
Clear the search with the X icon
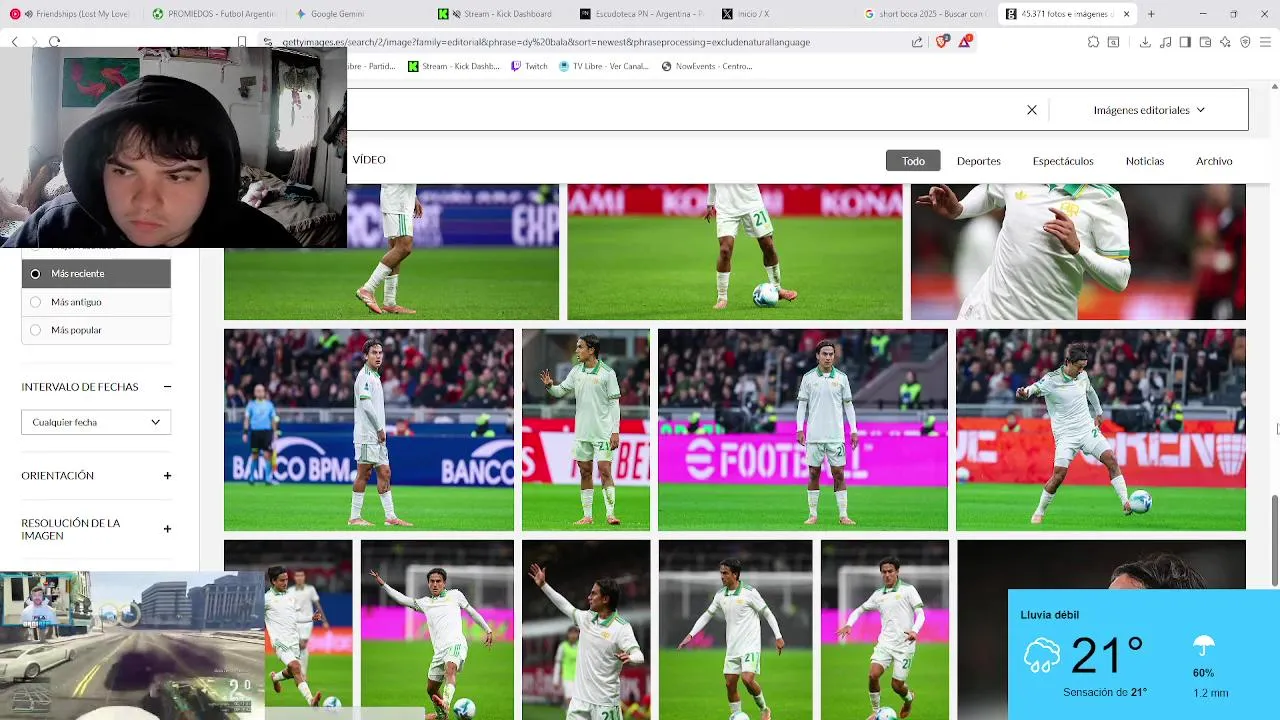(1032, 110)
